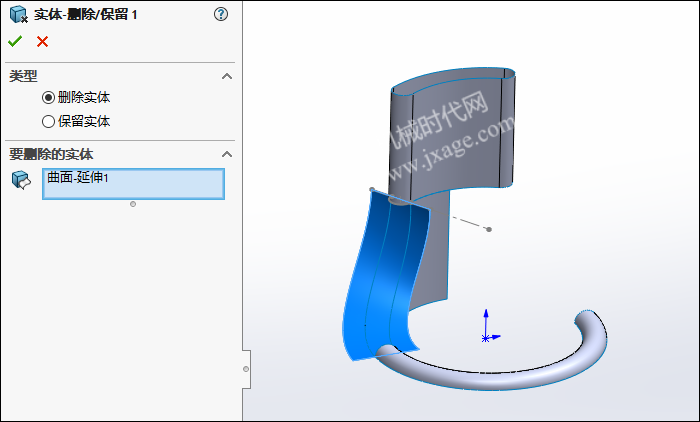Click the 曲面-延伸1 entry in selection box

click(x=78, y=178)
